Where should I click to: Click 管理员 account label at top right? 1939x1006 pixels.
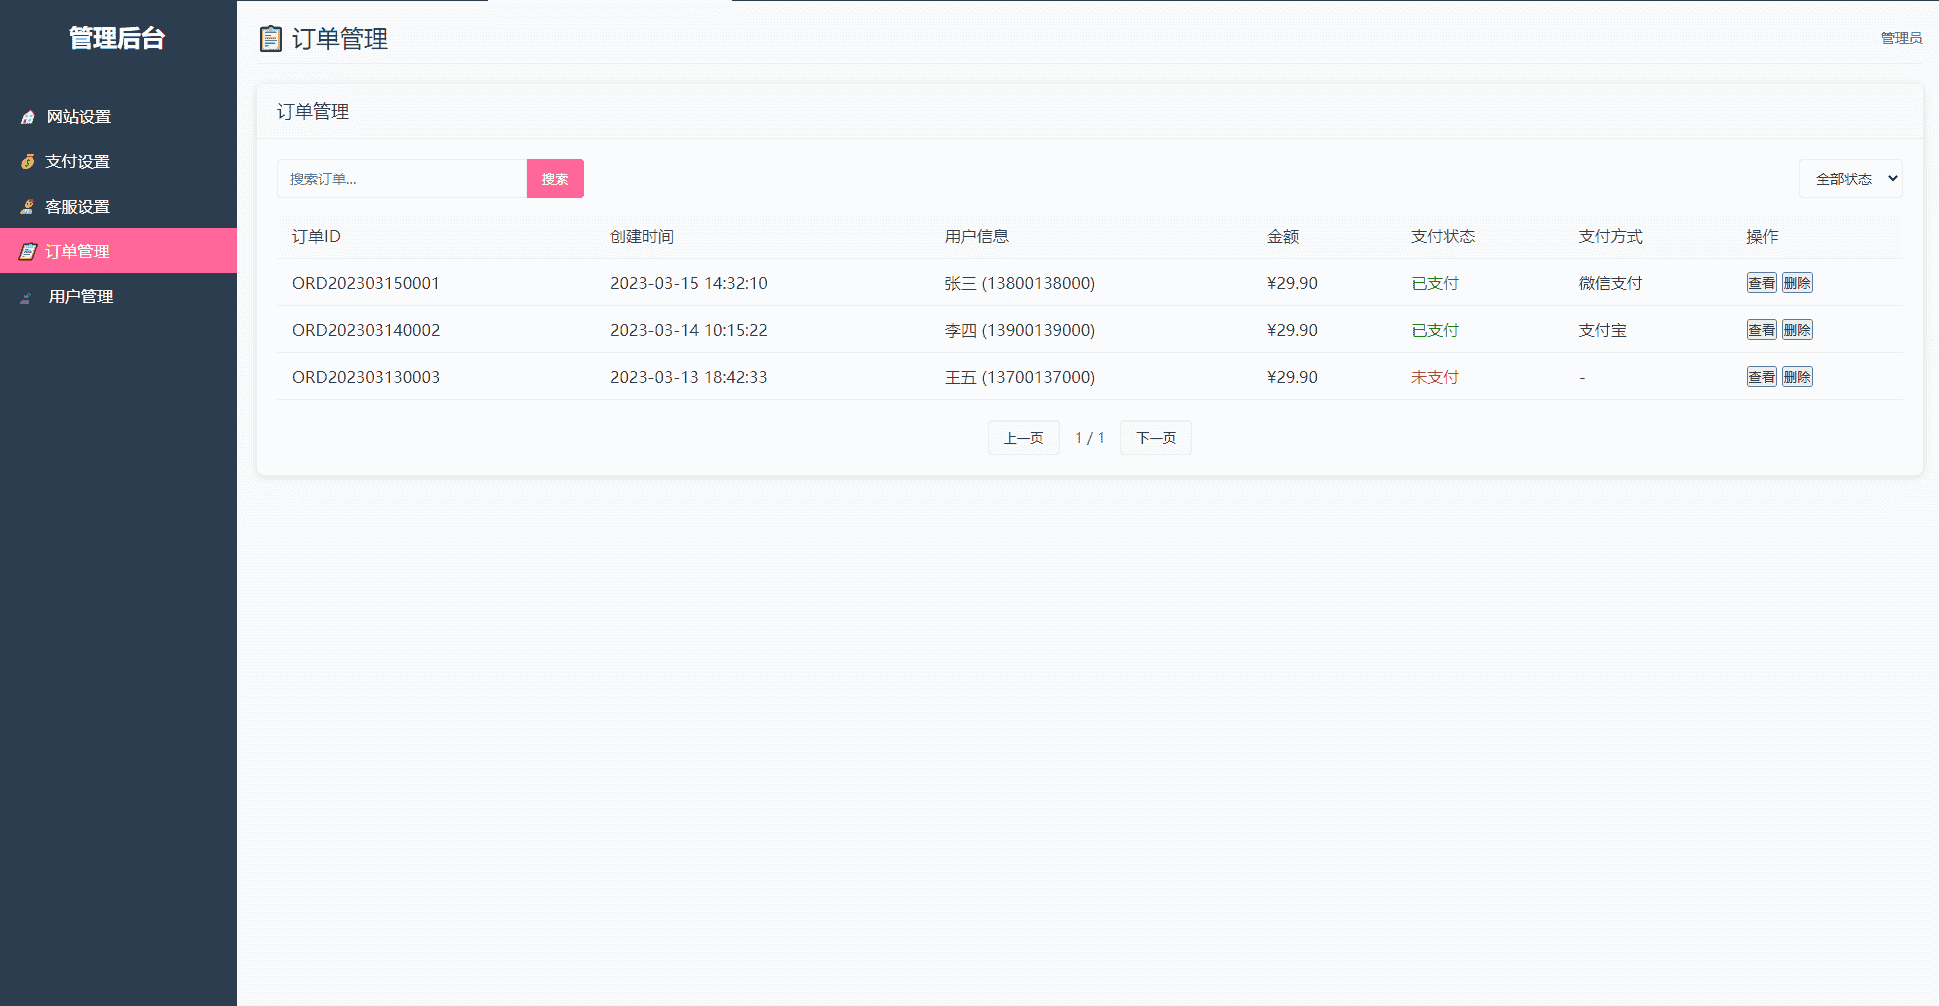coord(1901,38)
